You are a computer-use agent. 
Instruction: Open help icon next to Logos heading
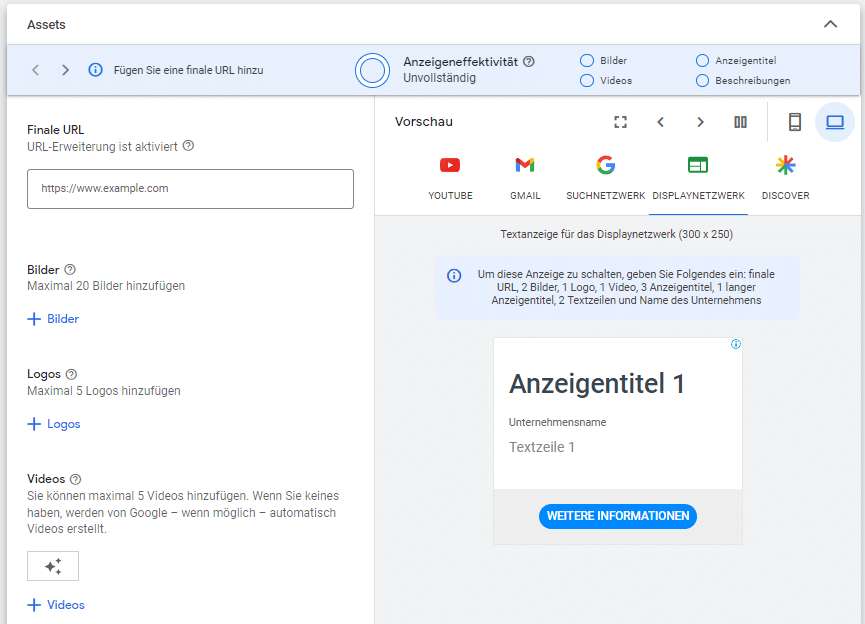point(71,375)
